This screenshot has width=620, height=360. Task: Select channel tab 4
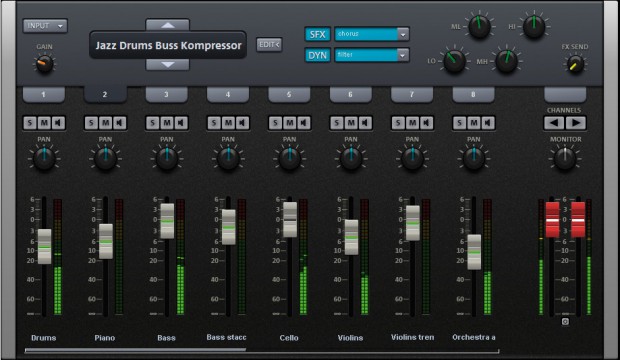click(228, 95)
